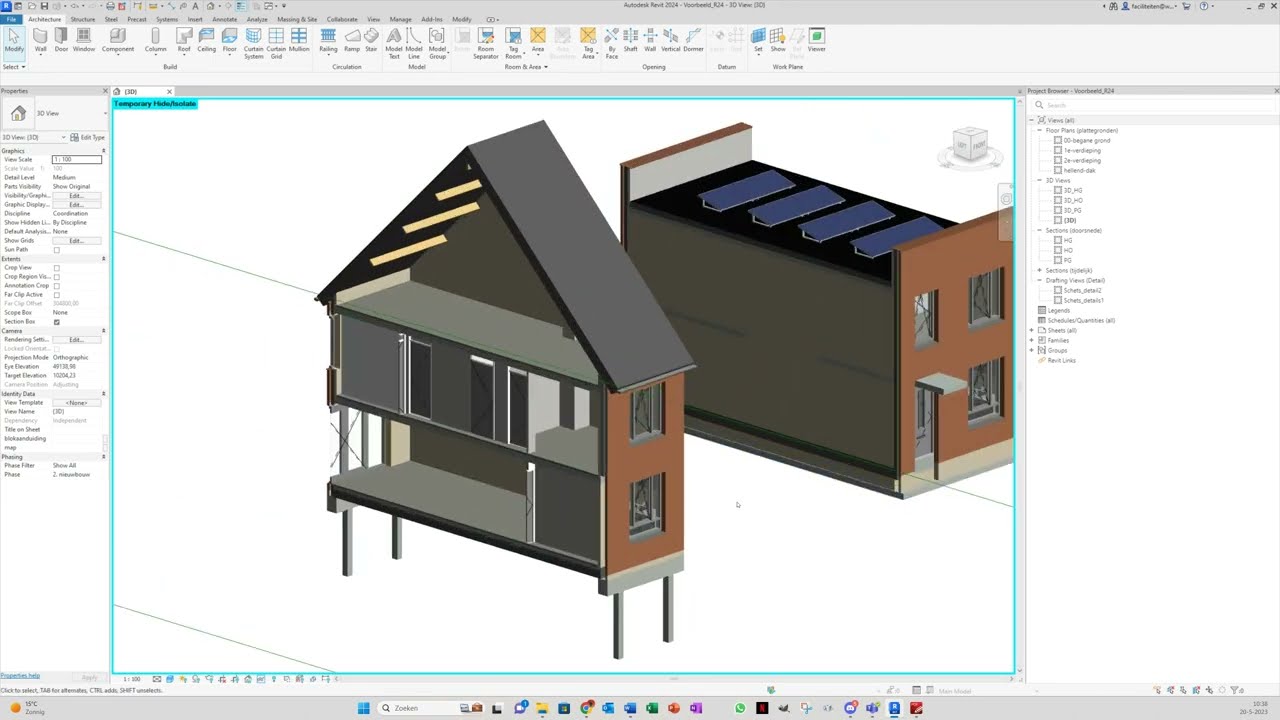Image resolution: width=1280 pixels, height=720 pixels.
Task: Expand the Sections (tijdelijk) node
Action: tap(1040, 270)
